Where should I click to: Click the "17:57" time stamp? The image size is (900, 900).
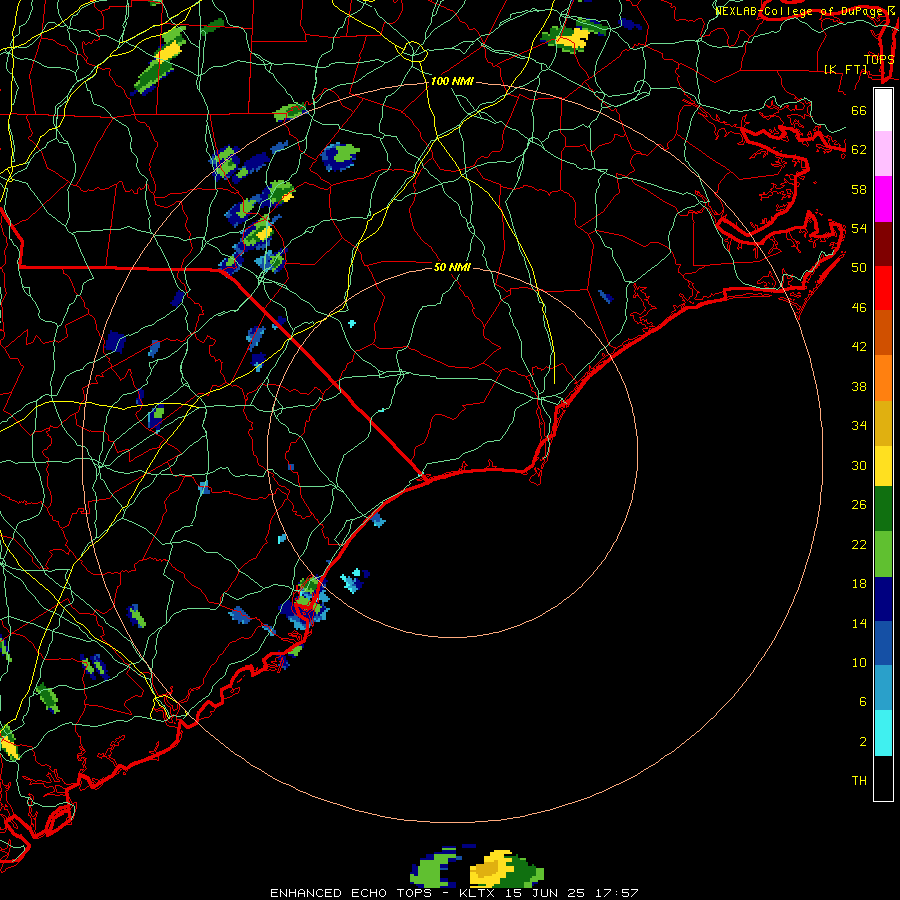tap(617, 893)
